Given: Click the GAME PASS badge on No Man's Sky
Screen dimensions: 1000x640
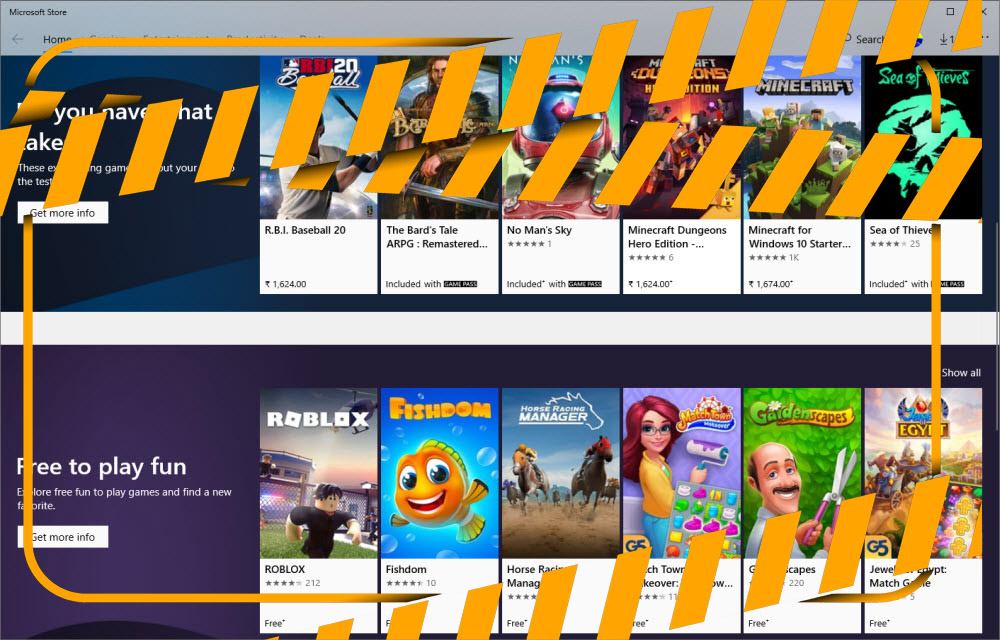Looking at the screenshot, I should point(585,284).
